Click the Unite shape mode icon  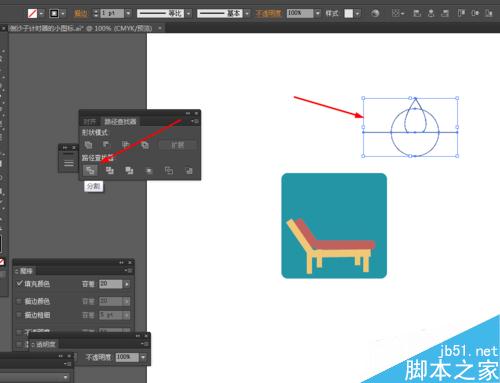88,145
